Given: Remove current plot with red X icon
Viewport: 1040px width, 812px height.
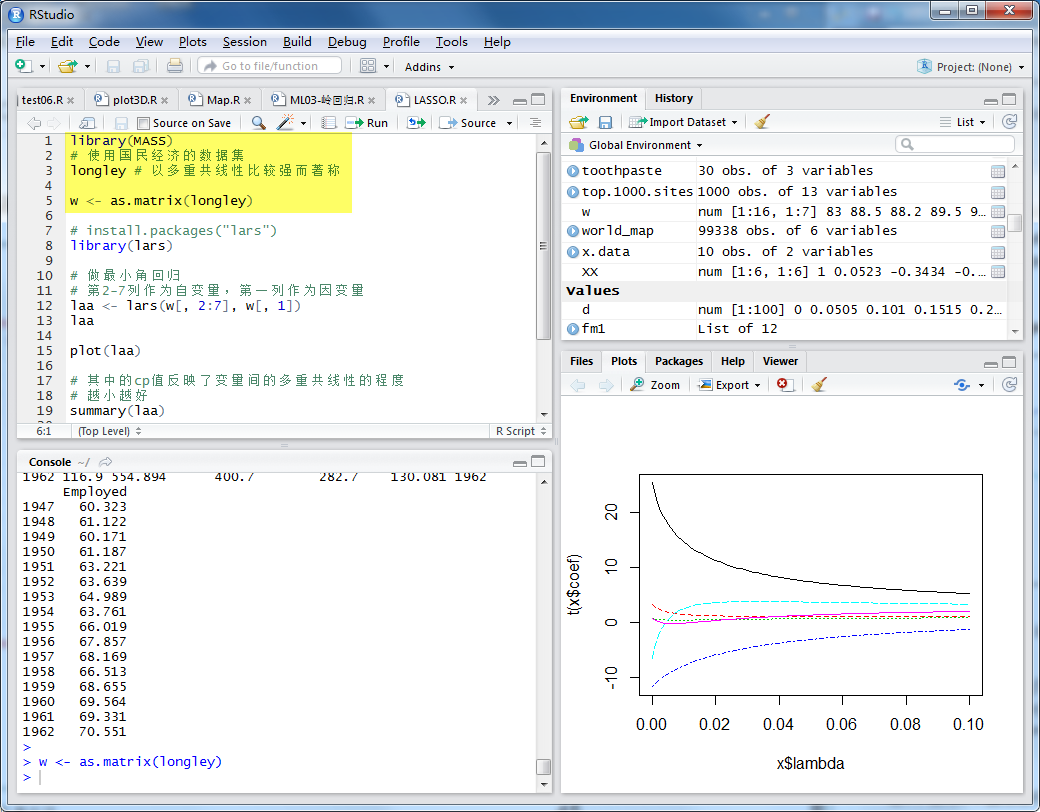Looking at the screenshot, I should click(x=784, y=385).
